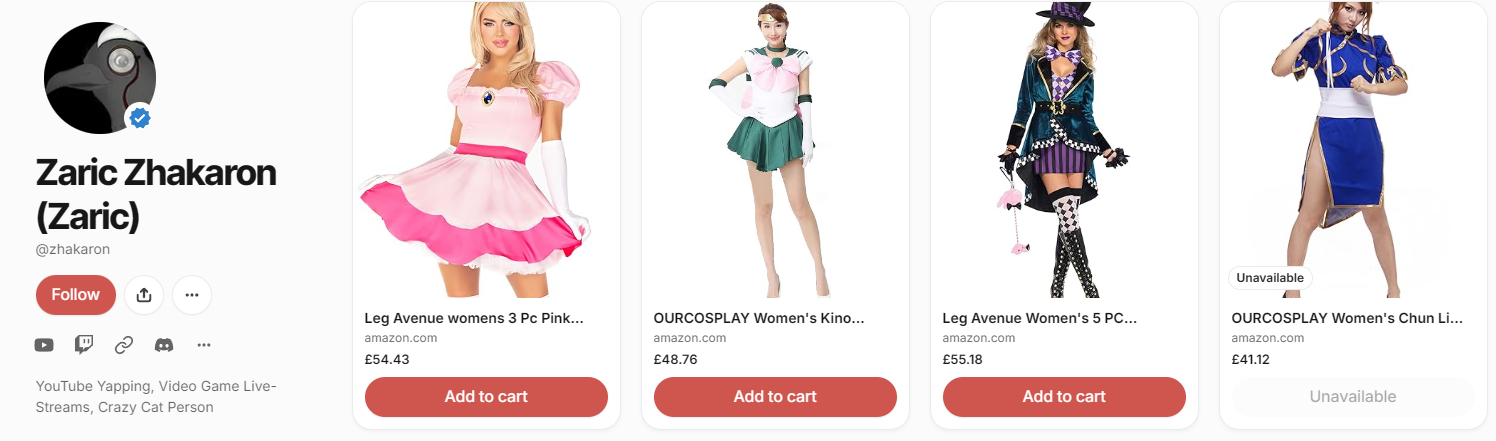
Task: Open the pink princess dress product image
Action: [x=486, y=150]
